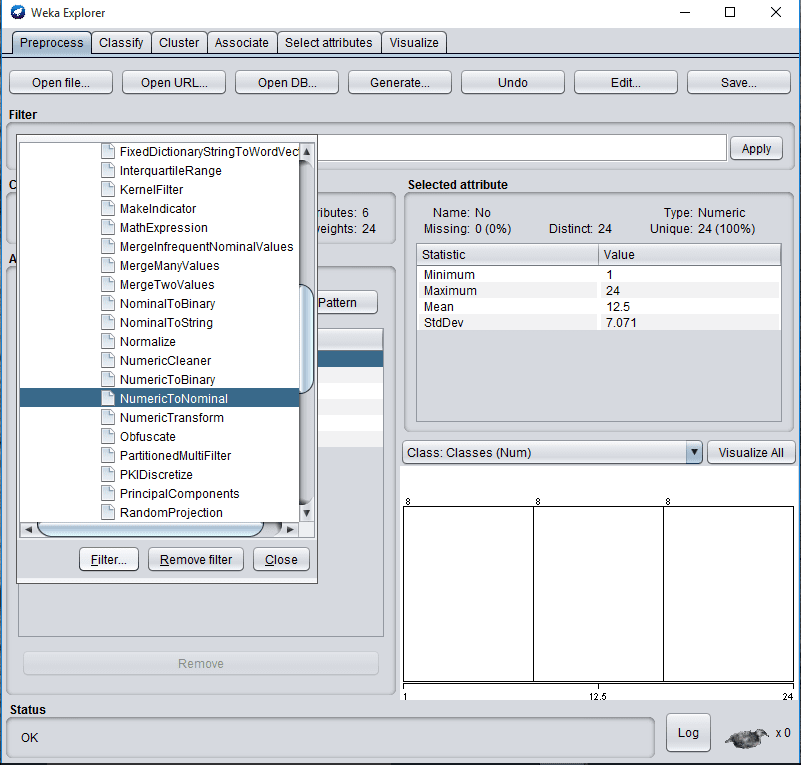Select NumericToNominal in the filter tree

pos(174,398)
